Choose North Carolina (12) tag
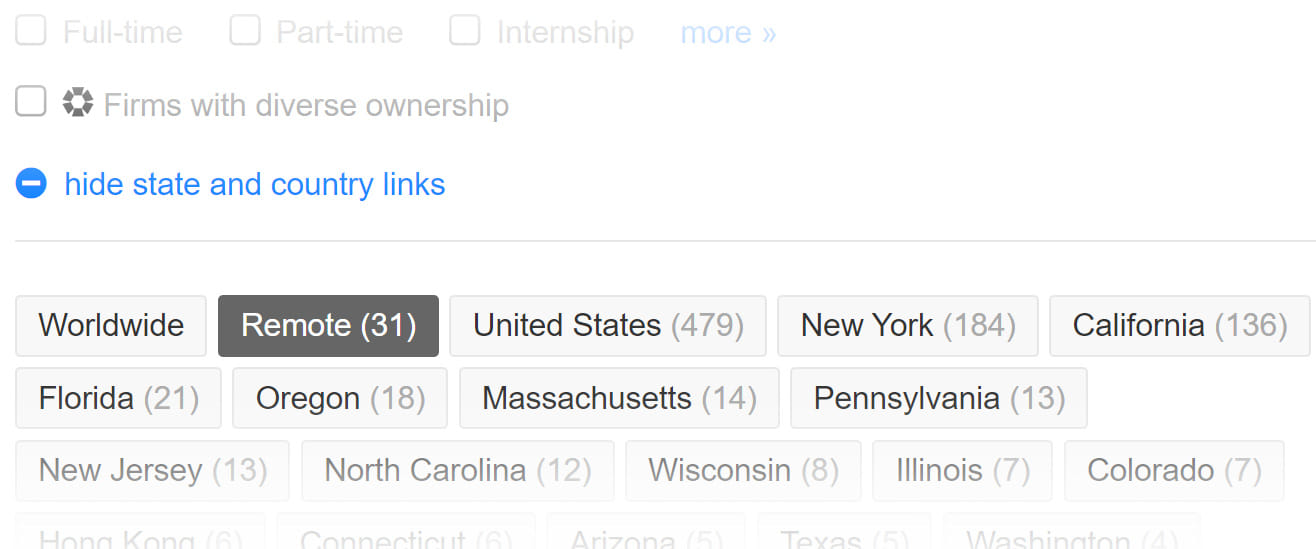The height and width of the screenshot is (549, 1316). (457, 471)
